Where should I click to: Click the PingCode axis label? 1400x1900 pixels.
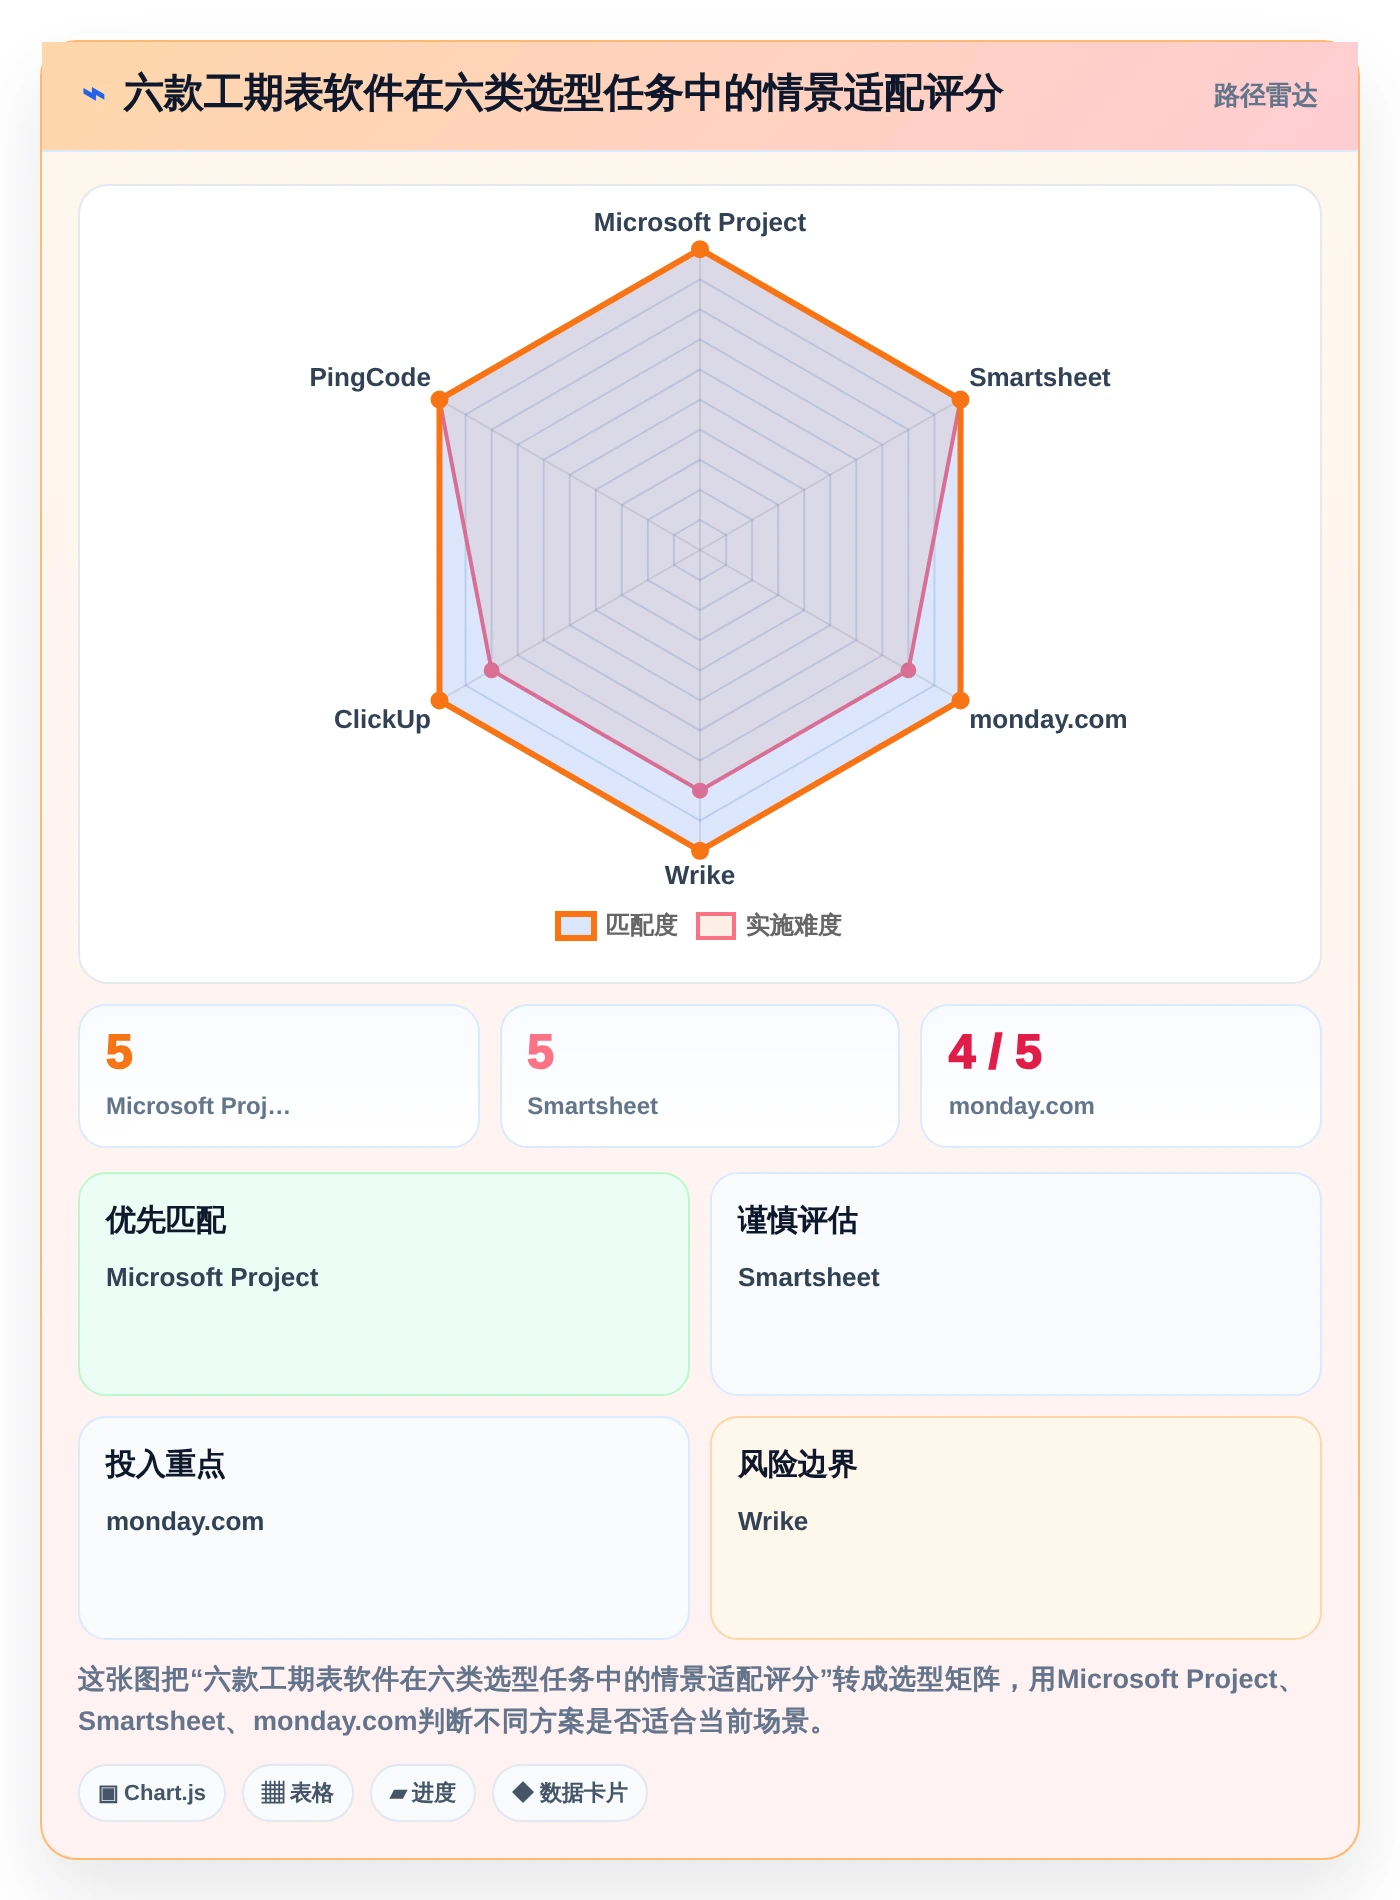tap(370, 377)
